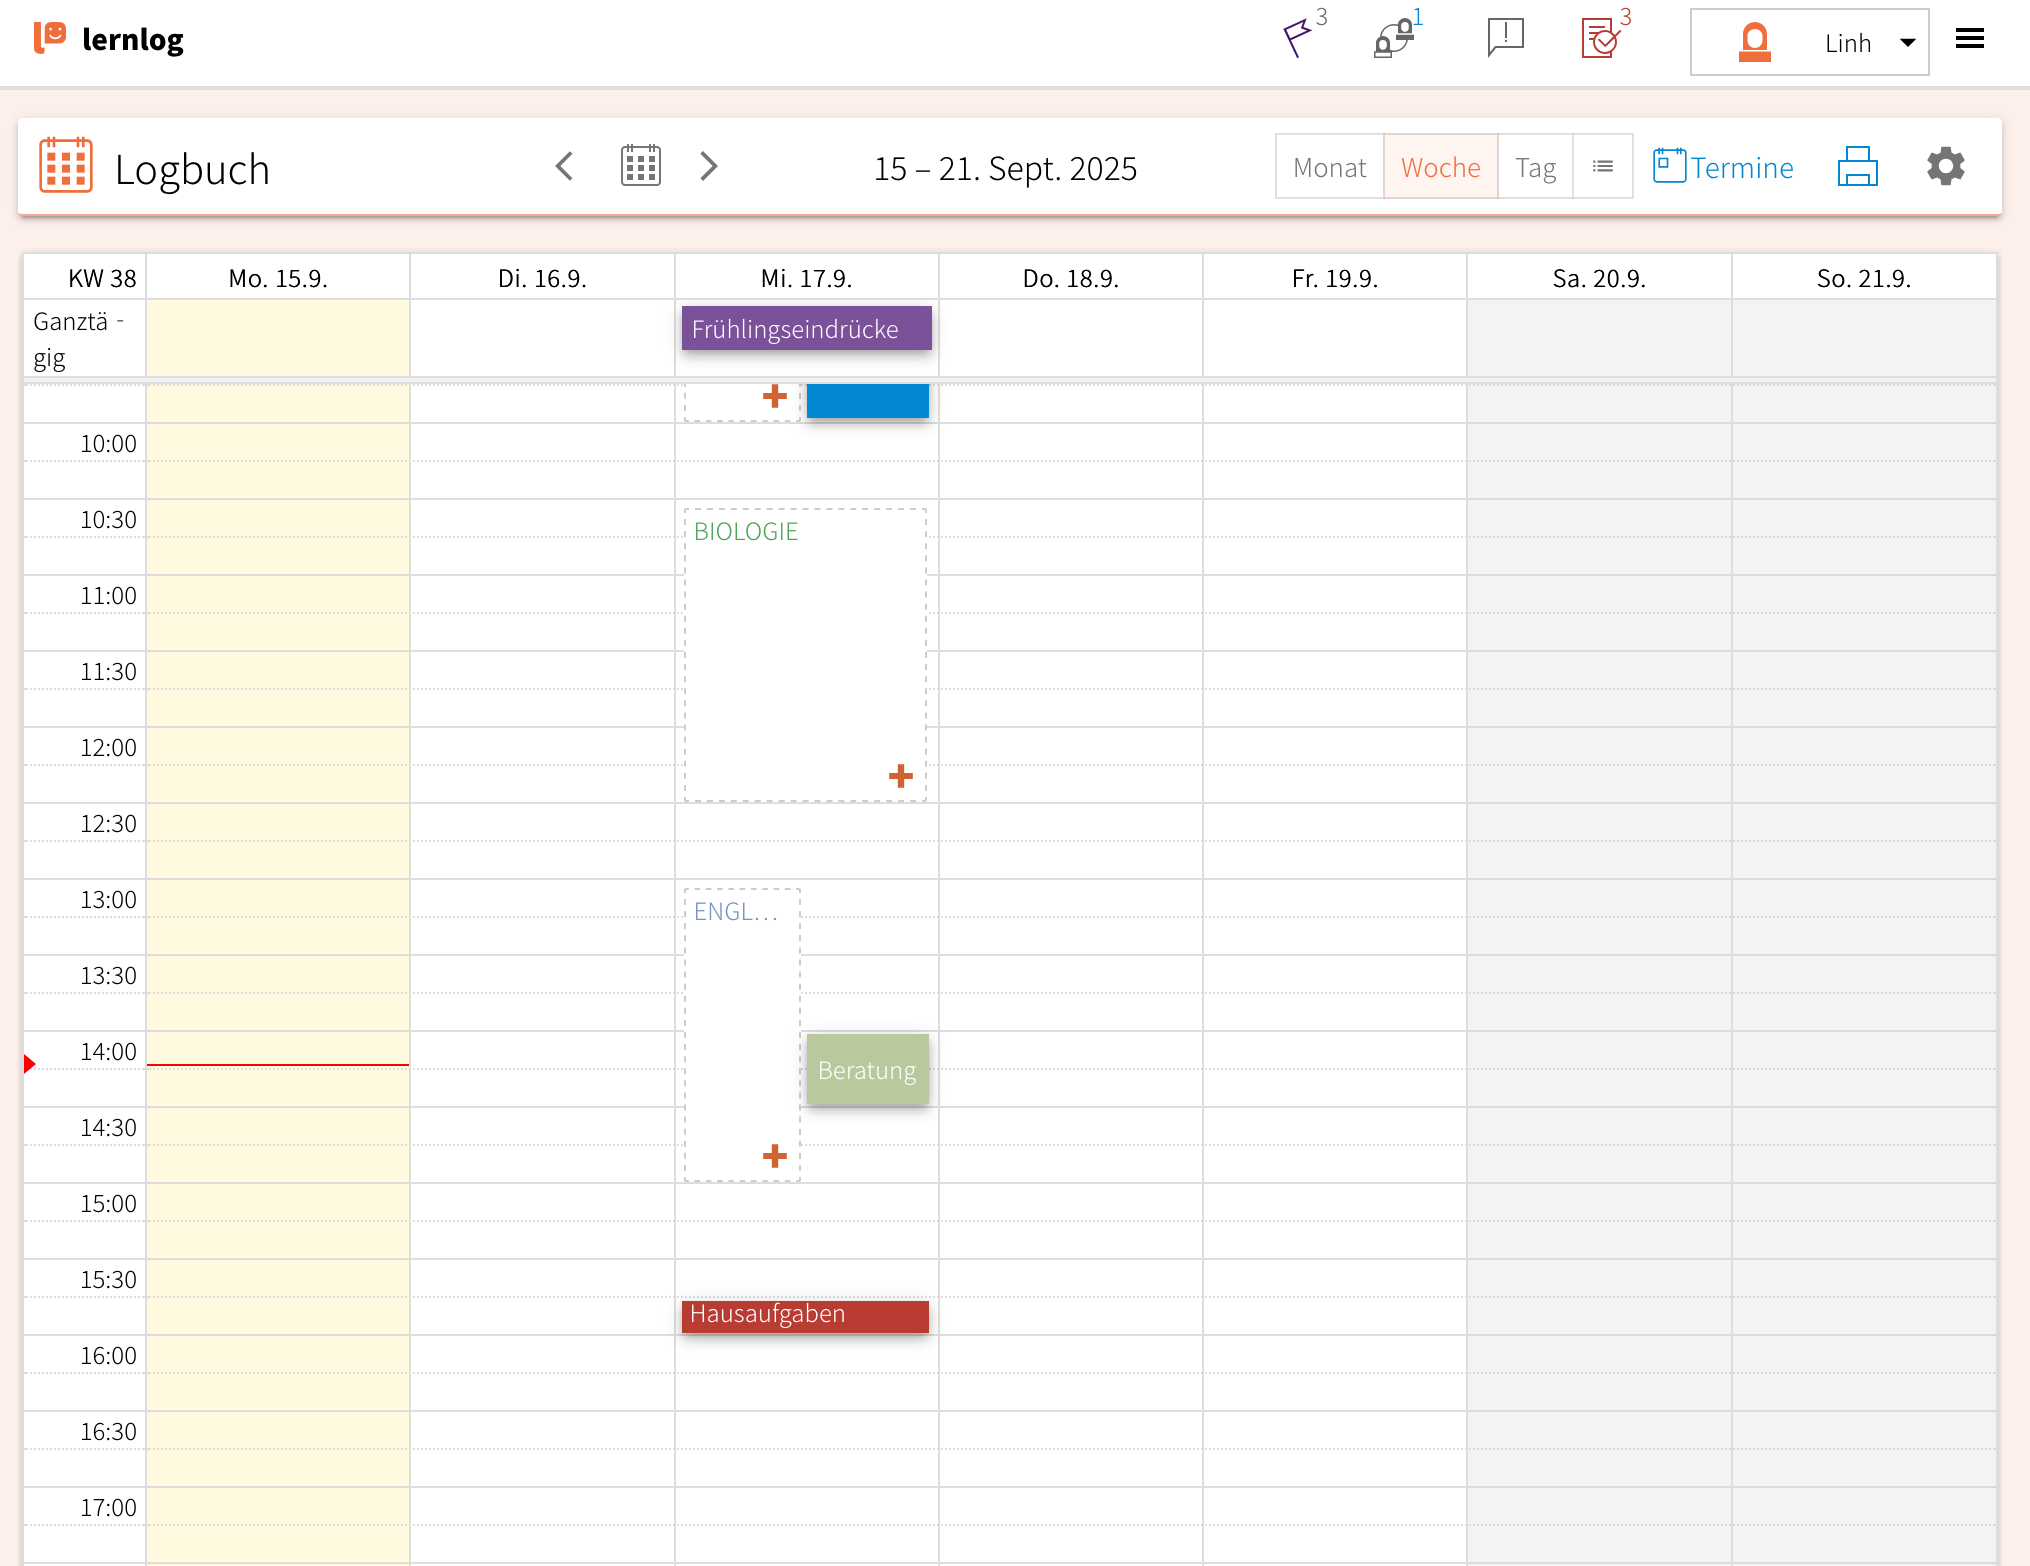Image resolution: width=2030 pixels, height=1566 pixels.
Task: Open the logbook settings gear
Action: pyautogui.click(x=1945, y=167)
